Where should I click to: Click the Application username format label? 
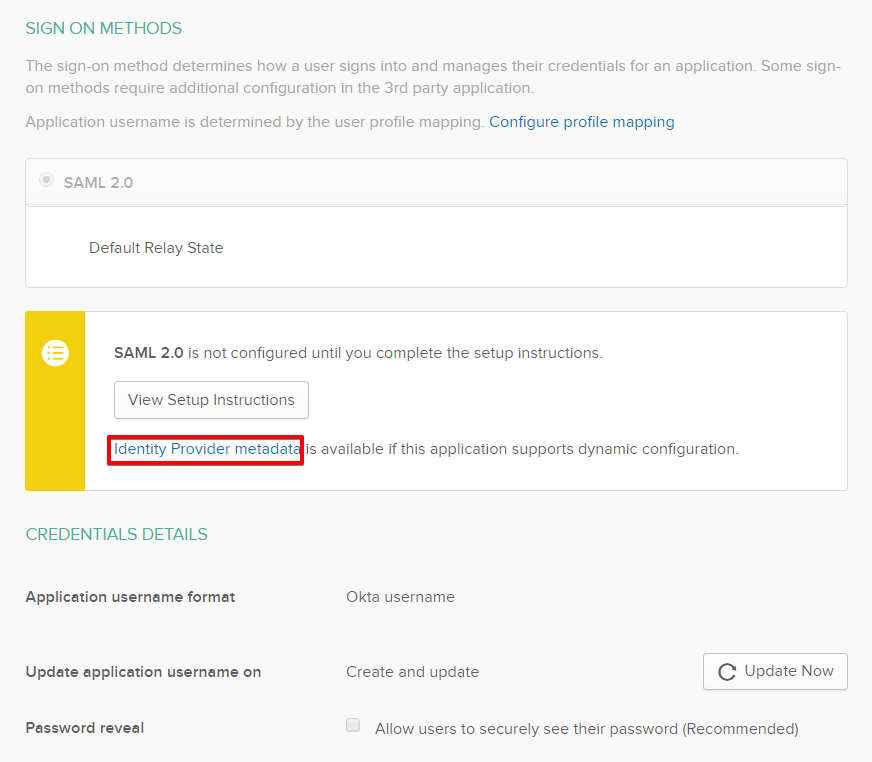pyautogui.click(x=131, y=596)
